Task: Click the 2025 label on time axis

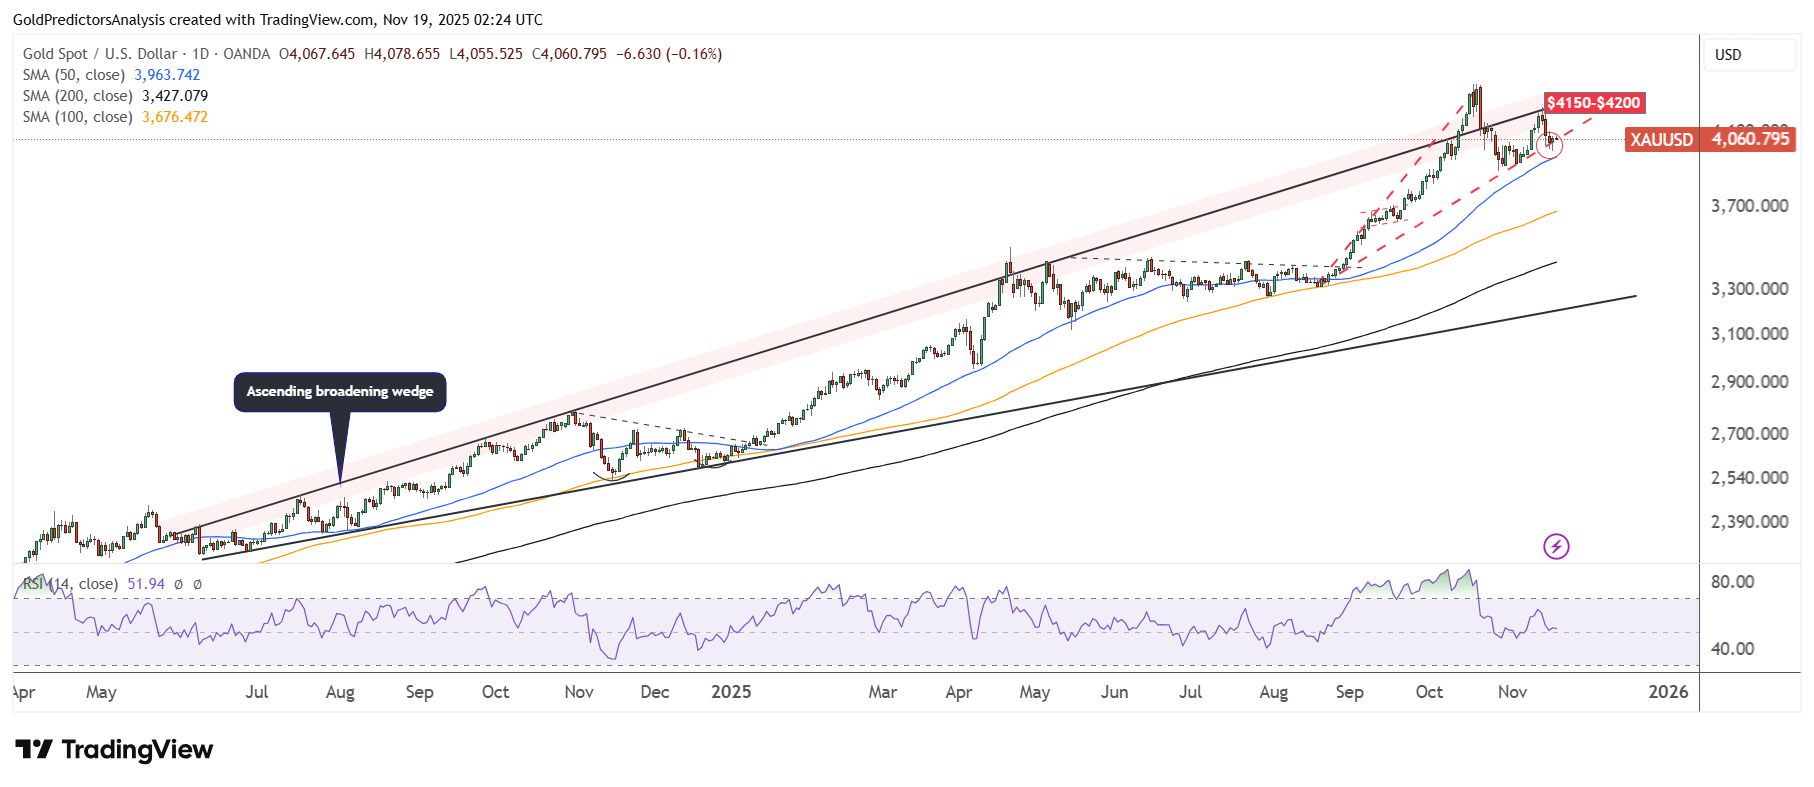Action: 731,692
